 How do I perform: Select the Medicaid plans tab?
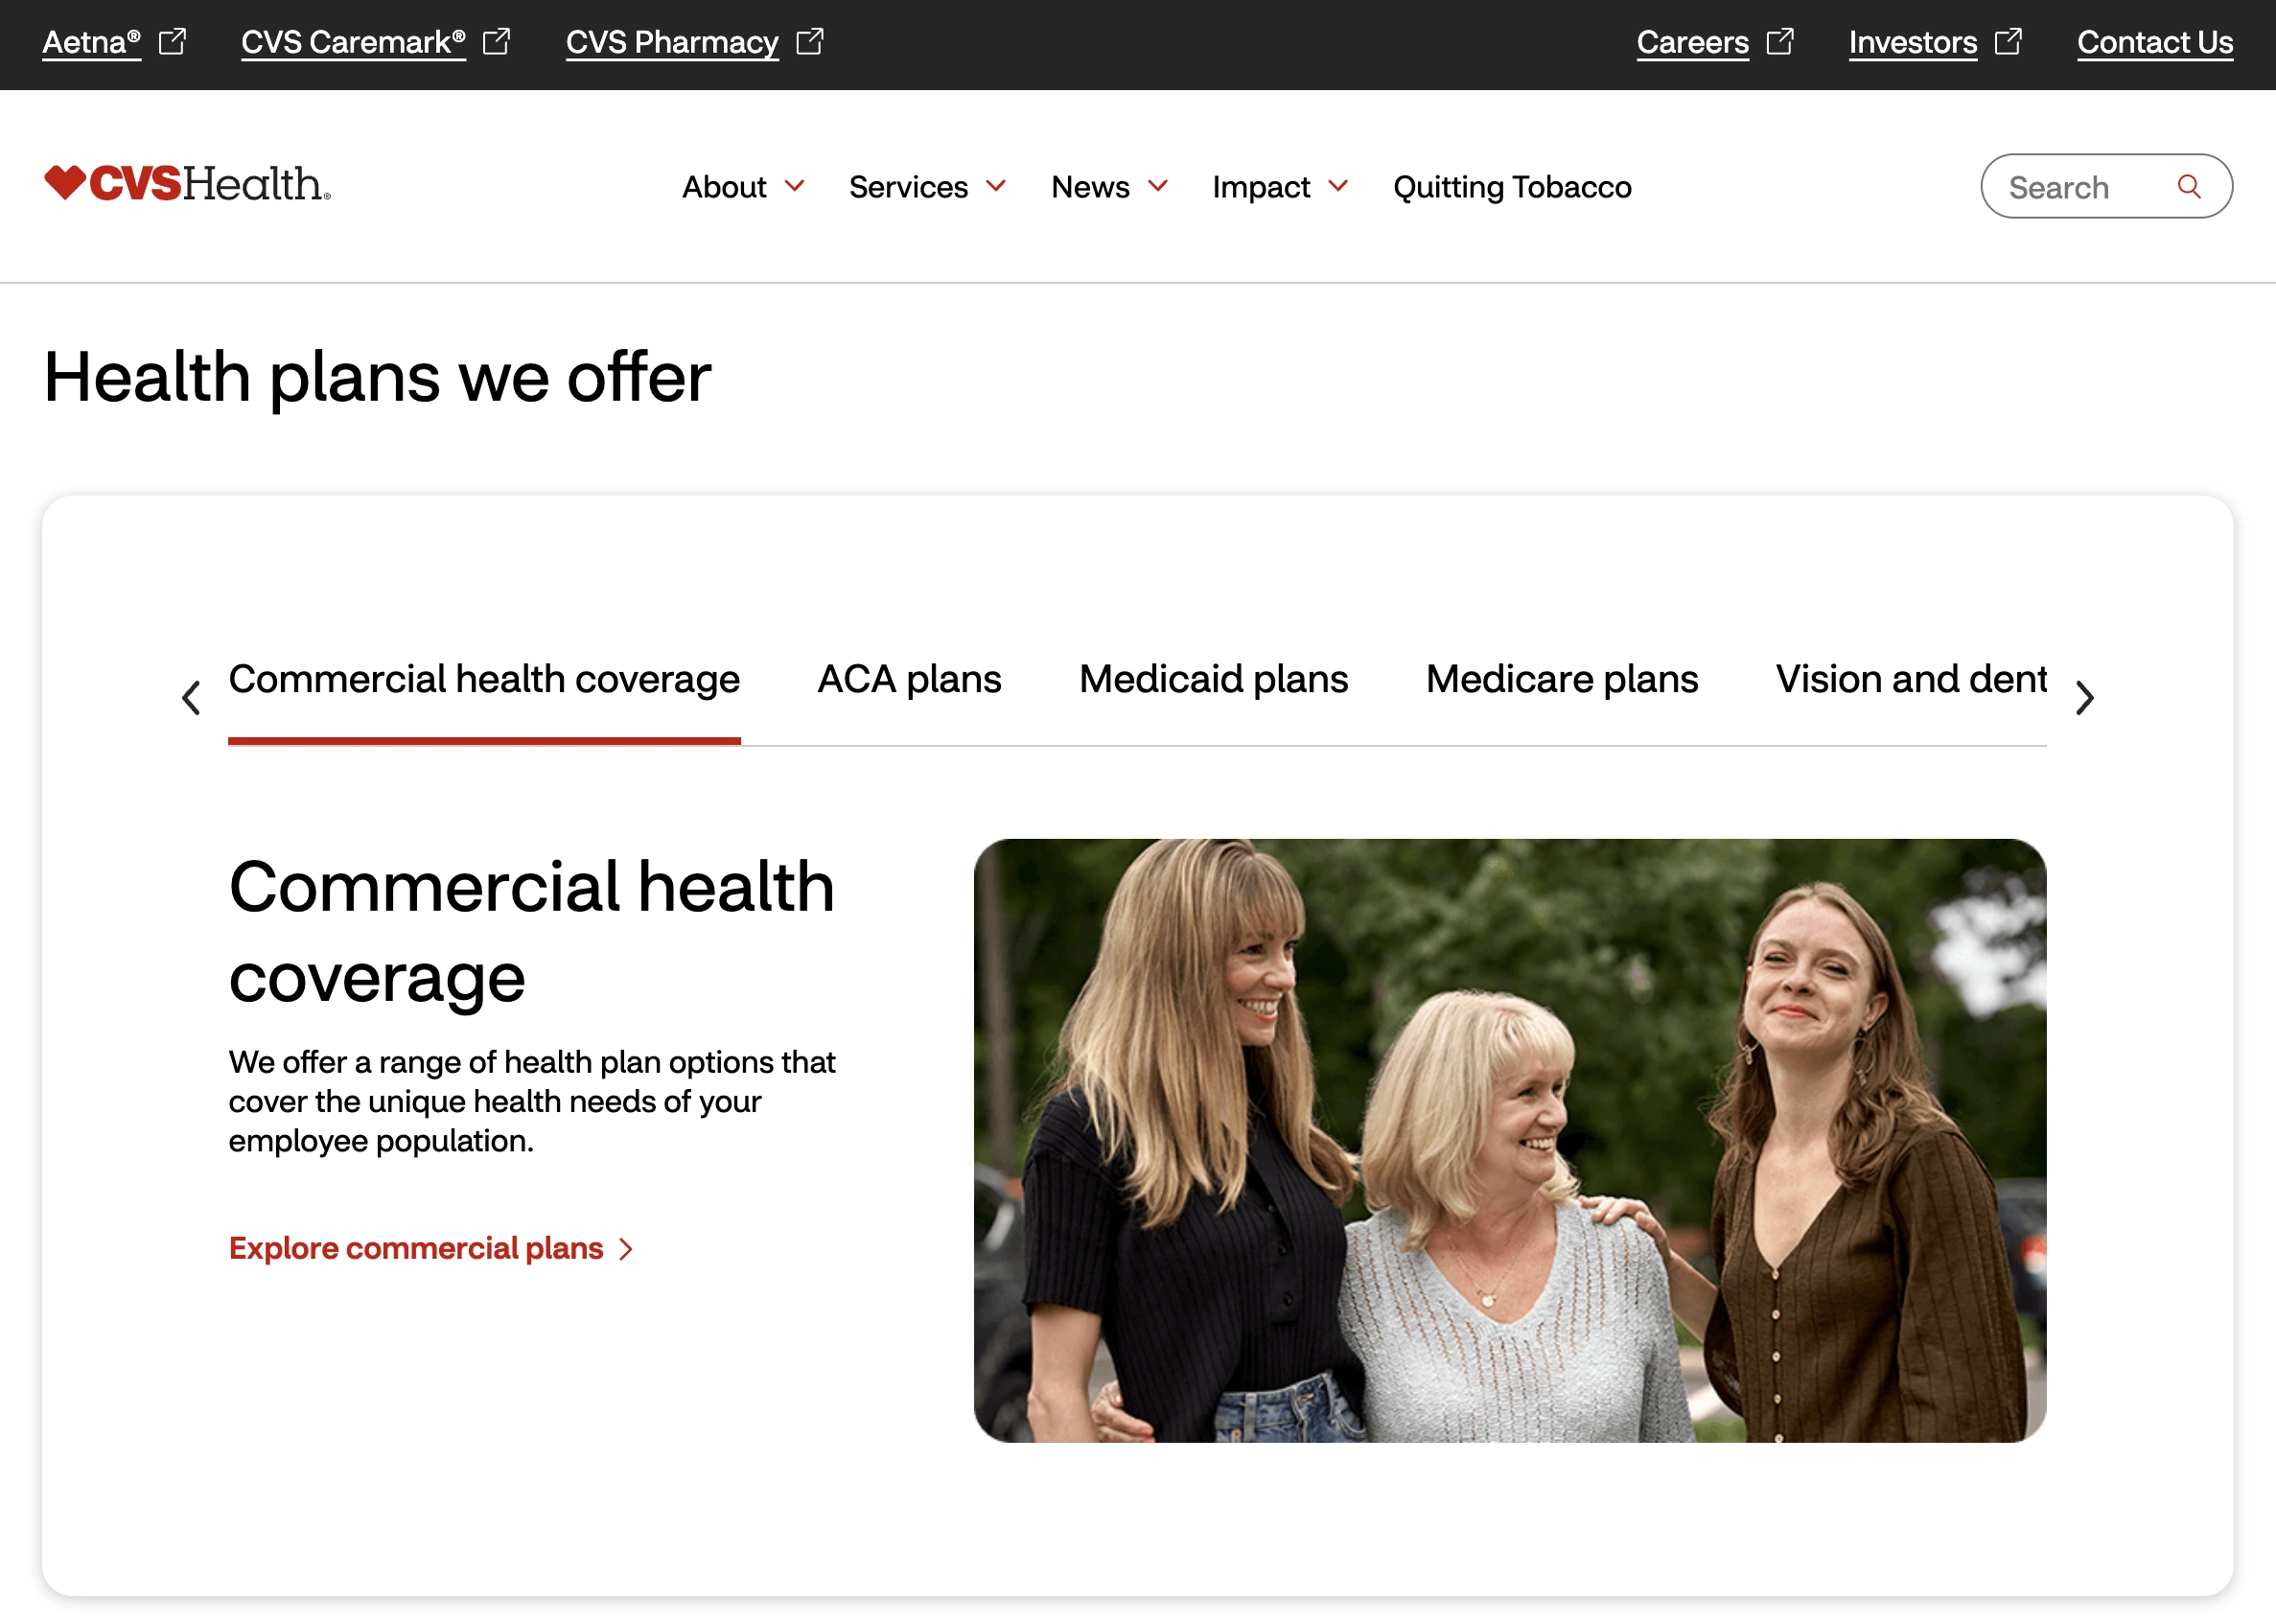coord(1213,679)
